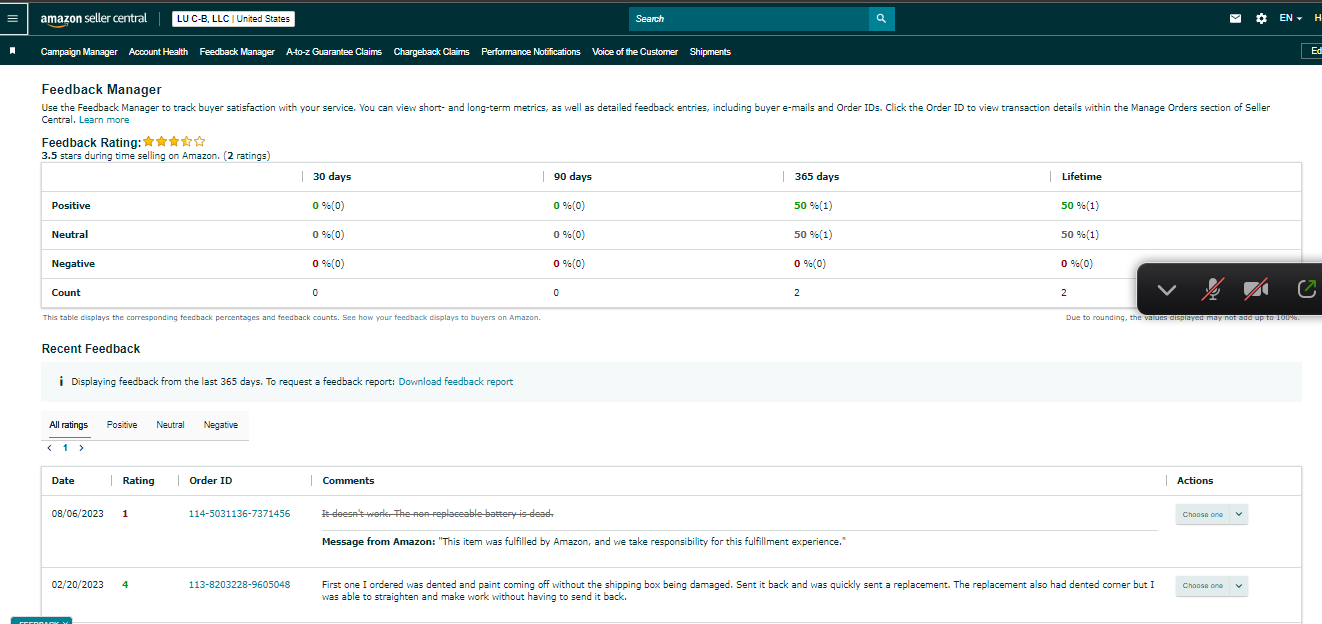Click the Order ID column header
The width and height of the screenshot is (1322, 624).
[211, 481]
